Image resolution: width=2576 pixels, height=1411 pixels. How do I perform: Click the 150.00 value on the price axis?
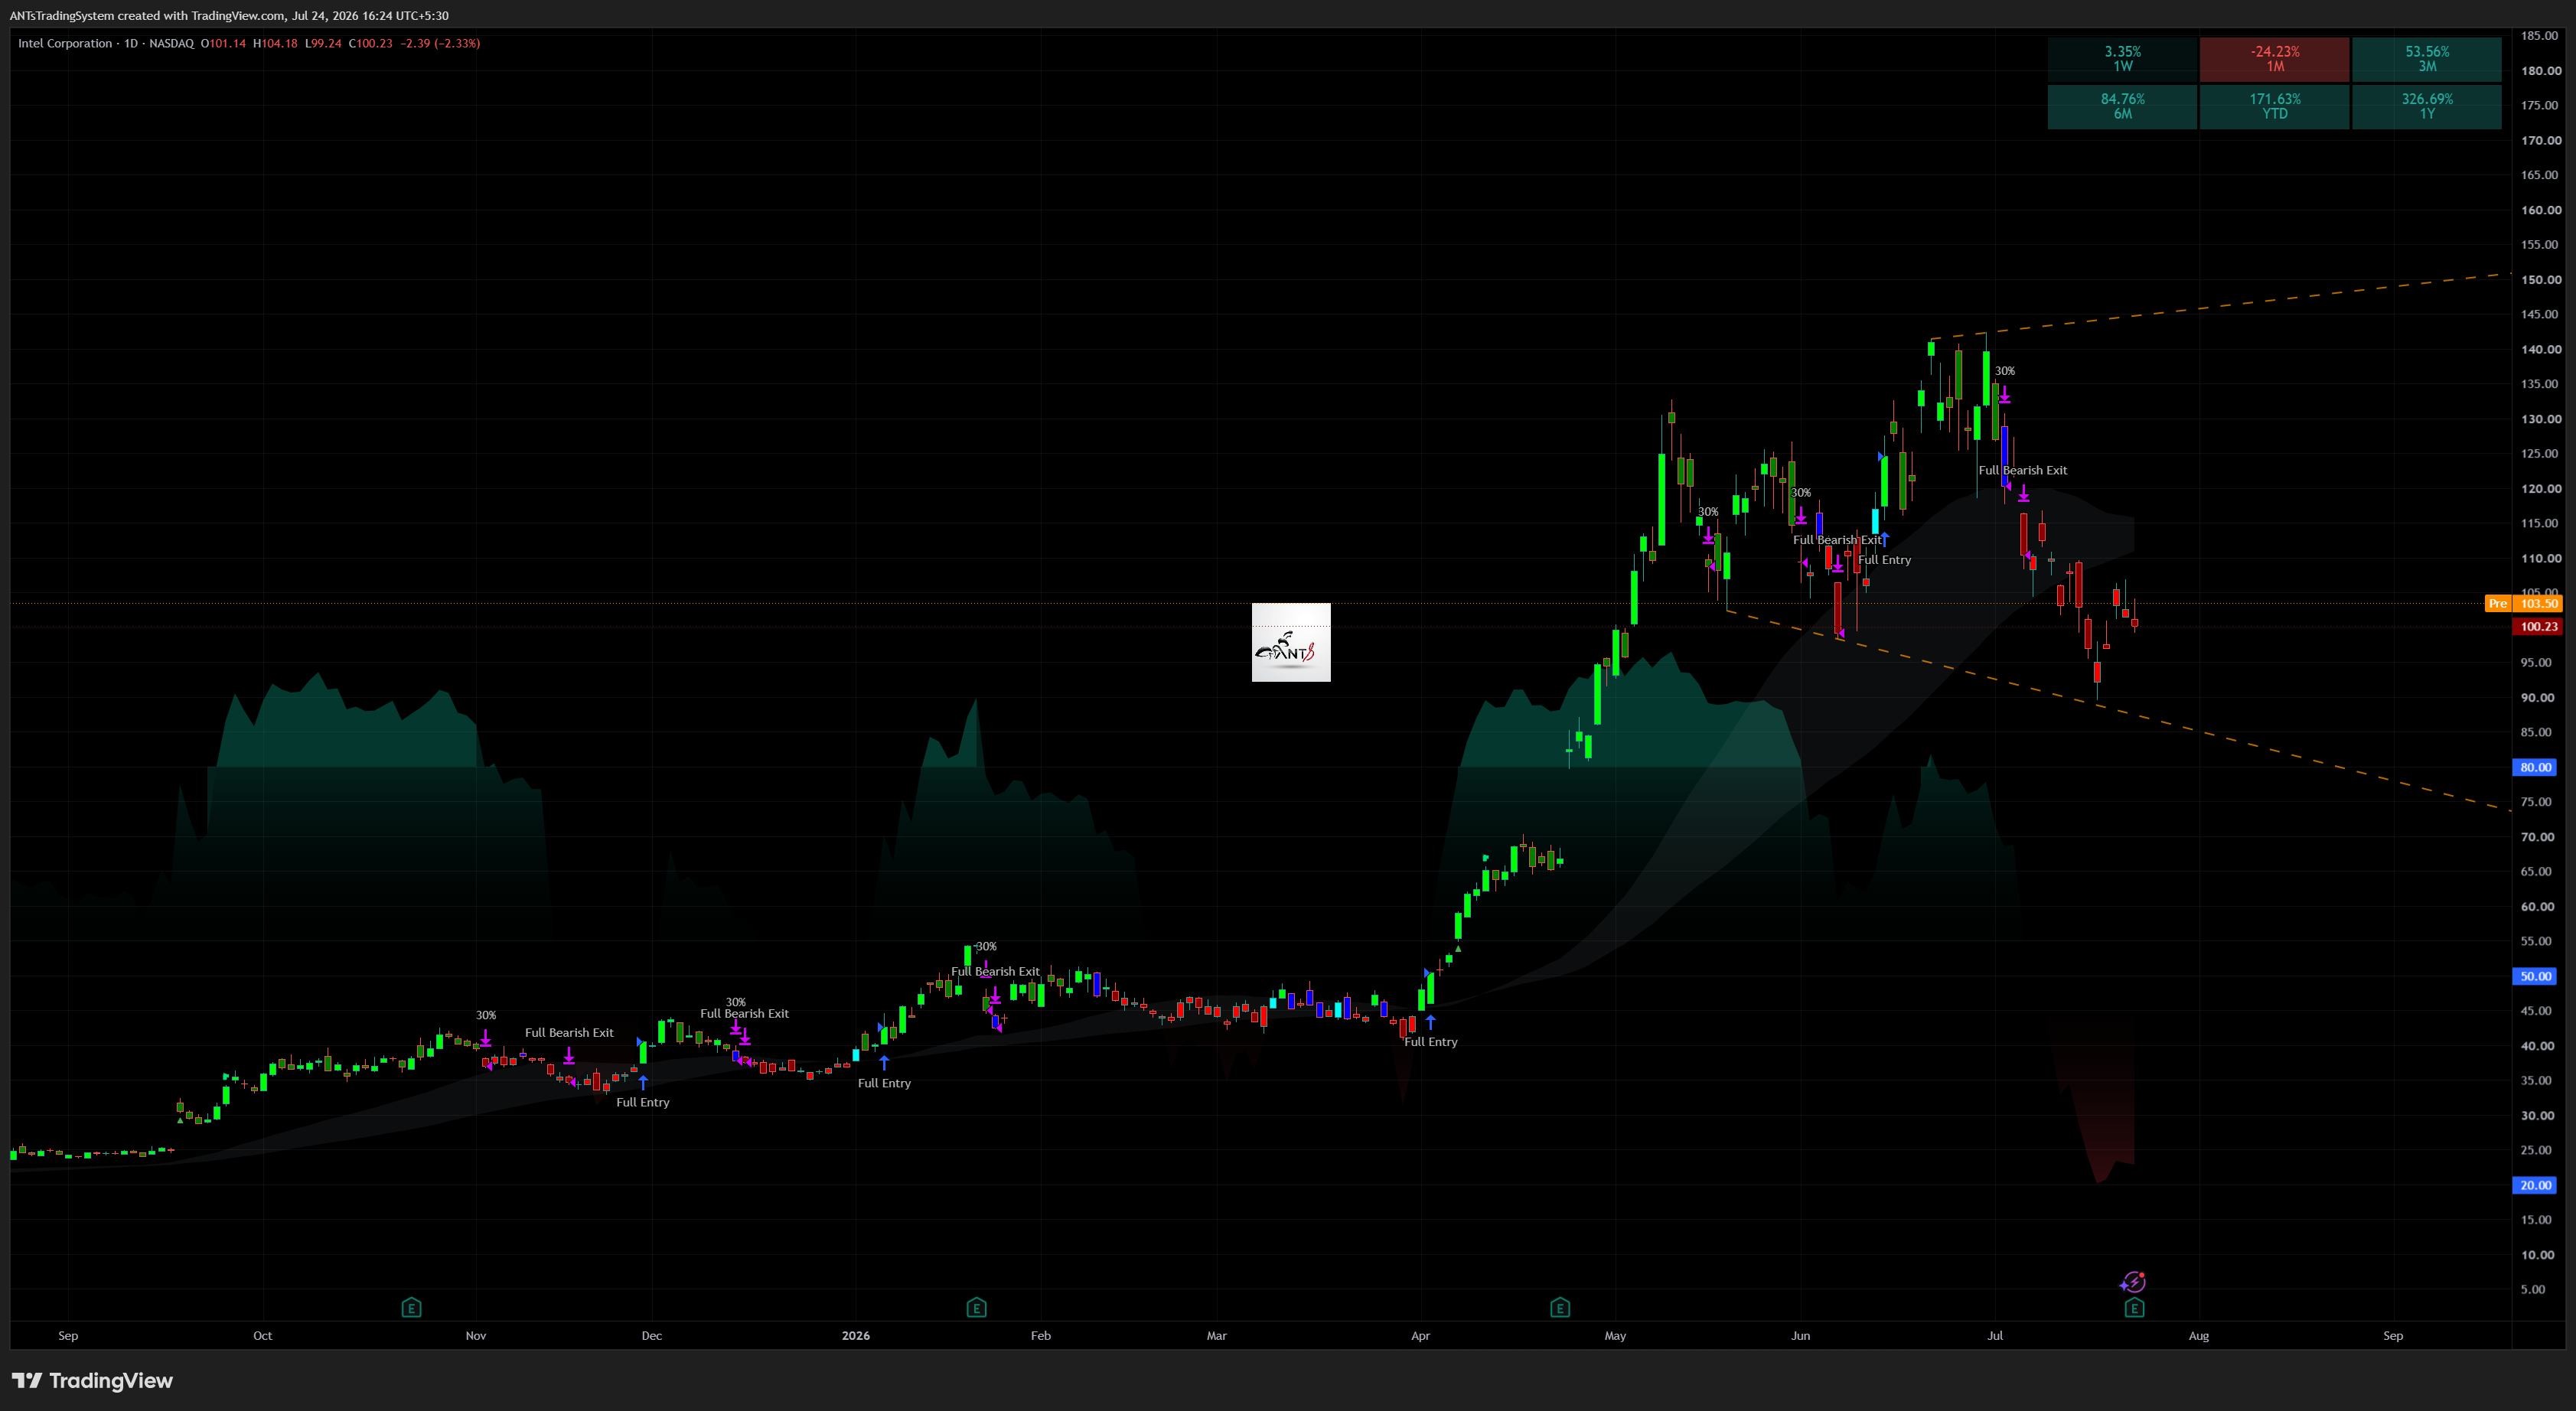click(x=2540, y=279)
